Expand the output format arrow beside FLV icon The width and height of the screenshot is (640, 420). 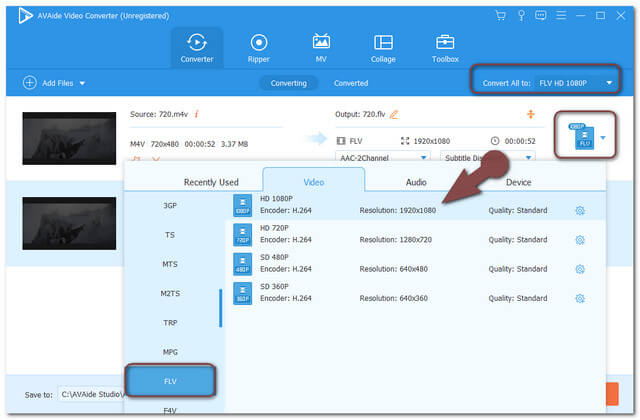pyautogui.click(x=603, y=138)
